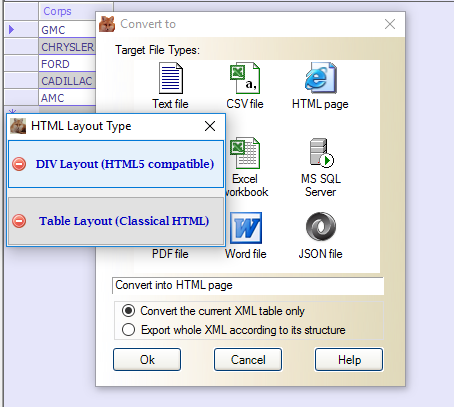This screenshot has width=454, height=407.
Task: Click the fox icon in HTML Layout Type title
Action: (18, 126)
